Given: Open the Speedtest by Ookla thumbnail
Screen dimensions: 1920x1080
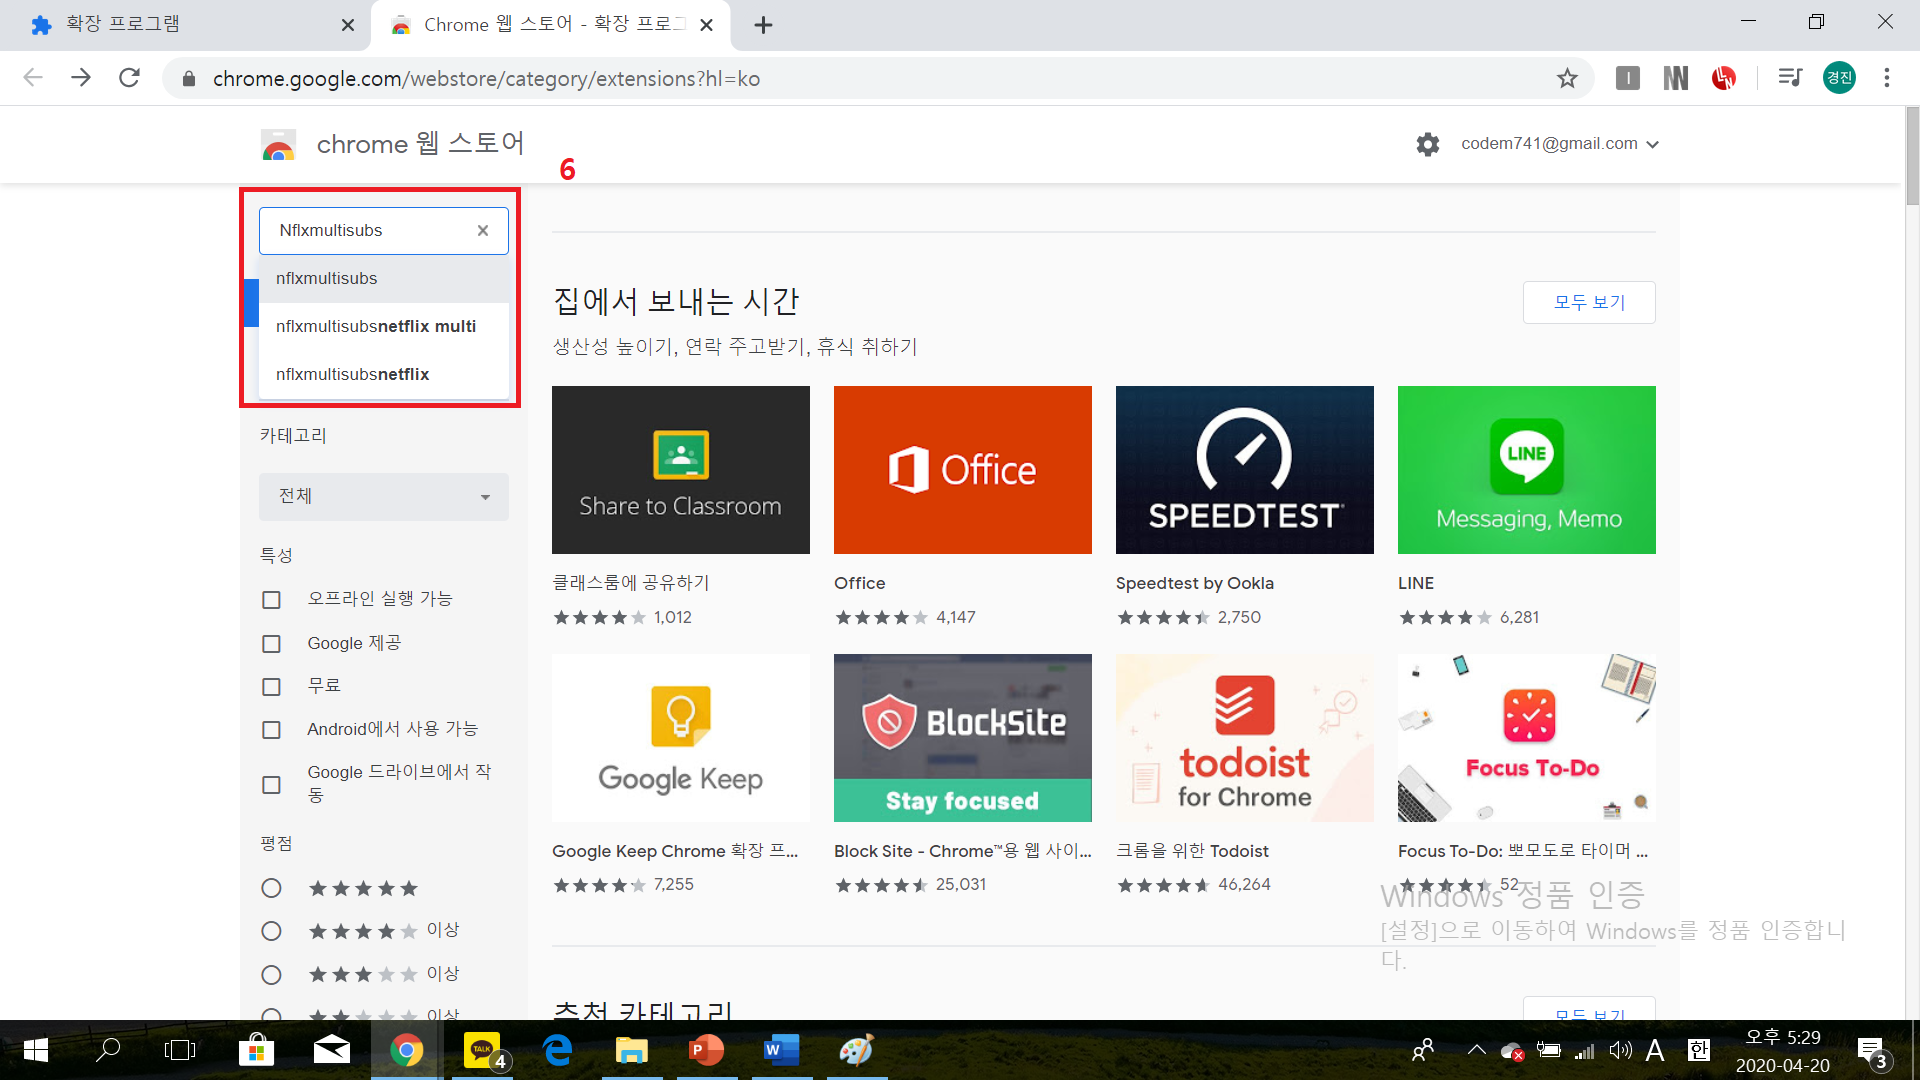Looking at the screenshot, I should coord(1244,470).
